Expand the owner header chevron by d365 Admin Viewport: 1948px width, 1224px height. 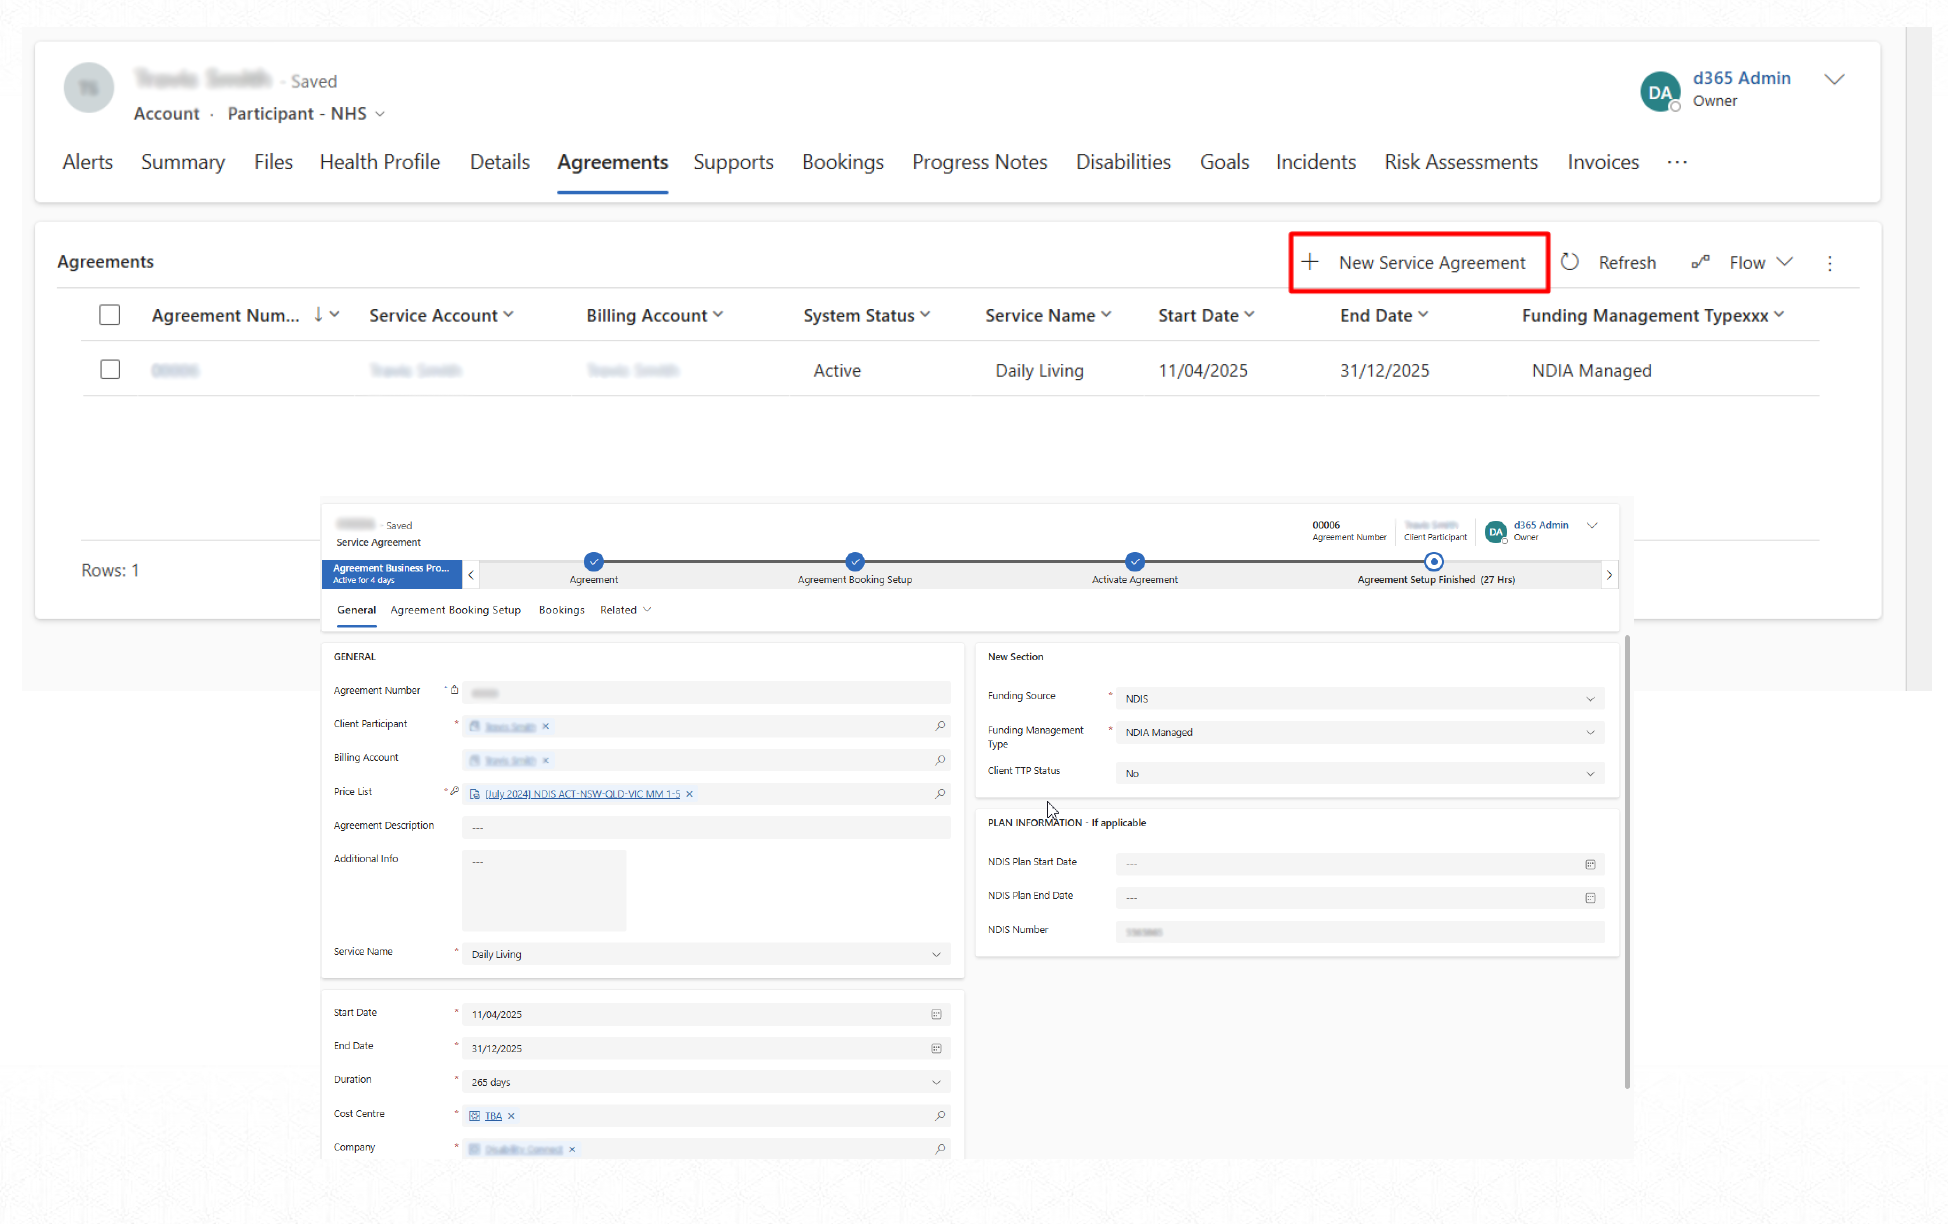pyautogui.click(x=1834, y=80)
